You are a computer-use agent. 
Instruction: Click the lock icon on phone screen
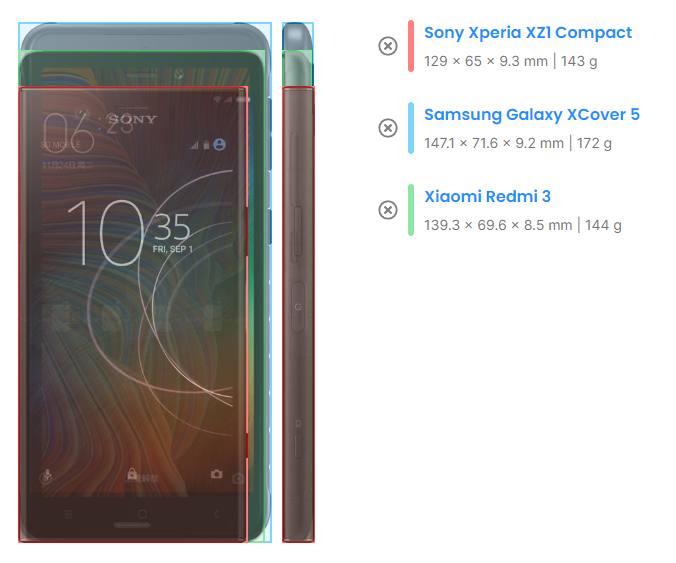click(132, 474)
